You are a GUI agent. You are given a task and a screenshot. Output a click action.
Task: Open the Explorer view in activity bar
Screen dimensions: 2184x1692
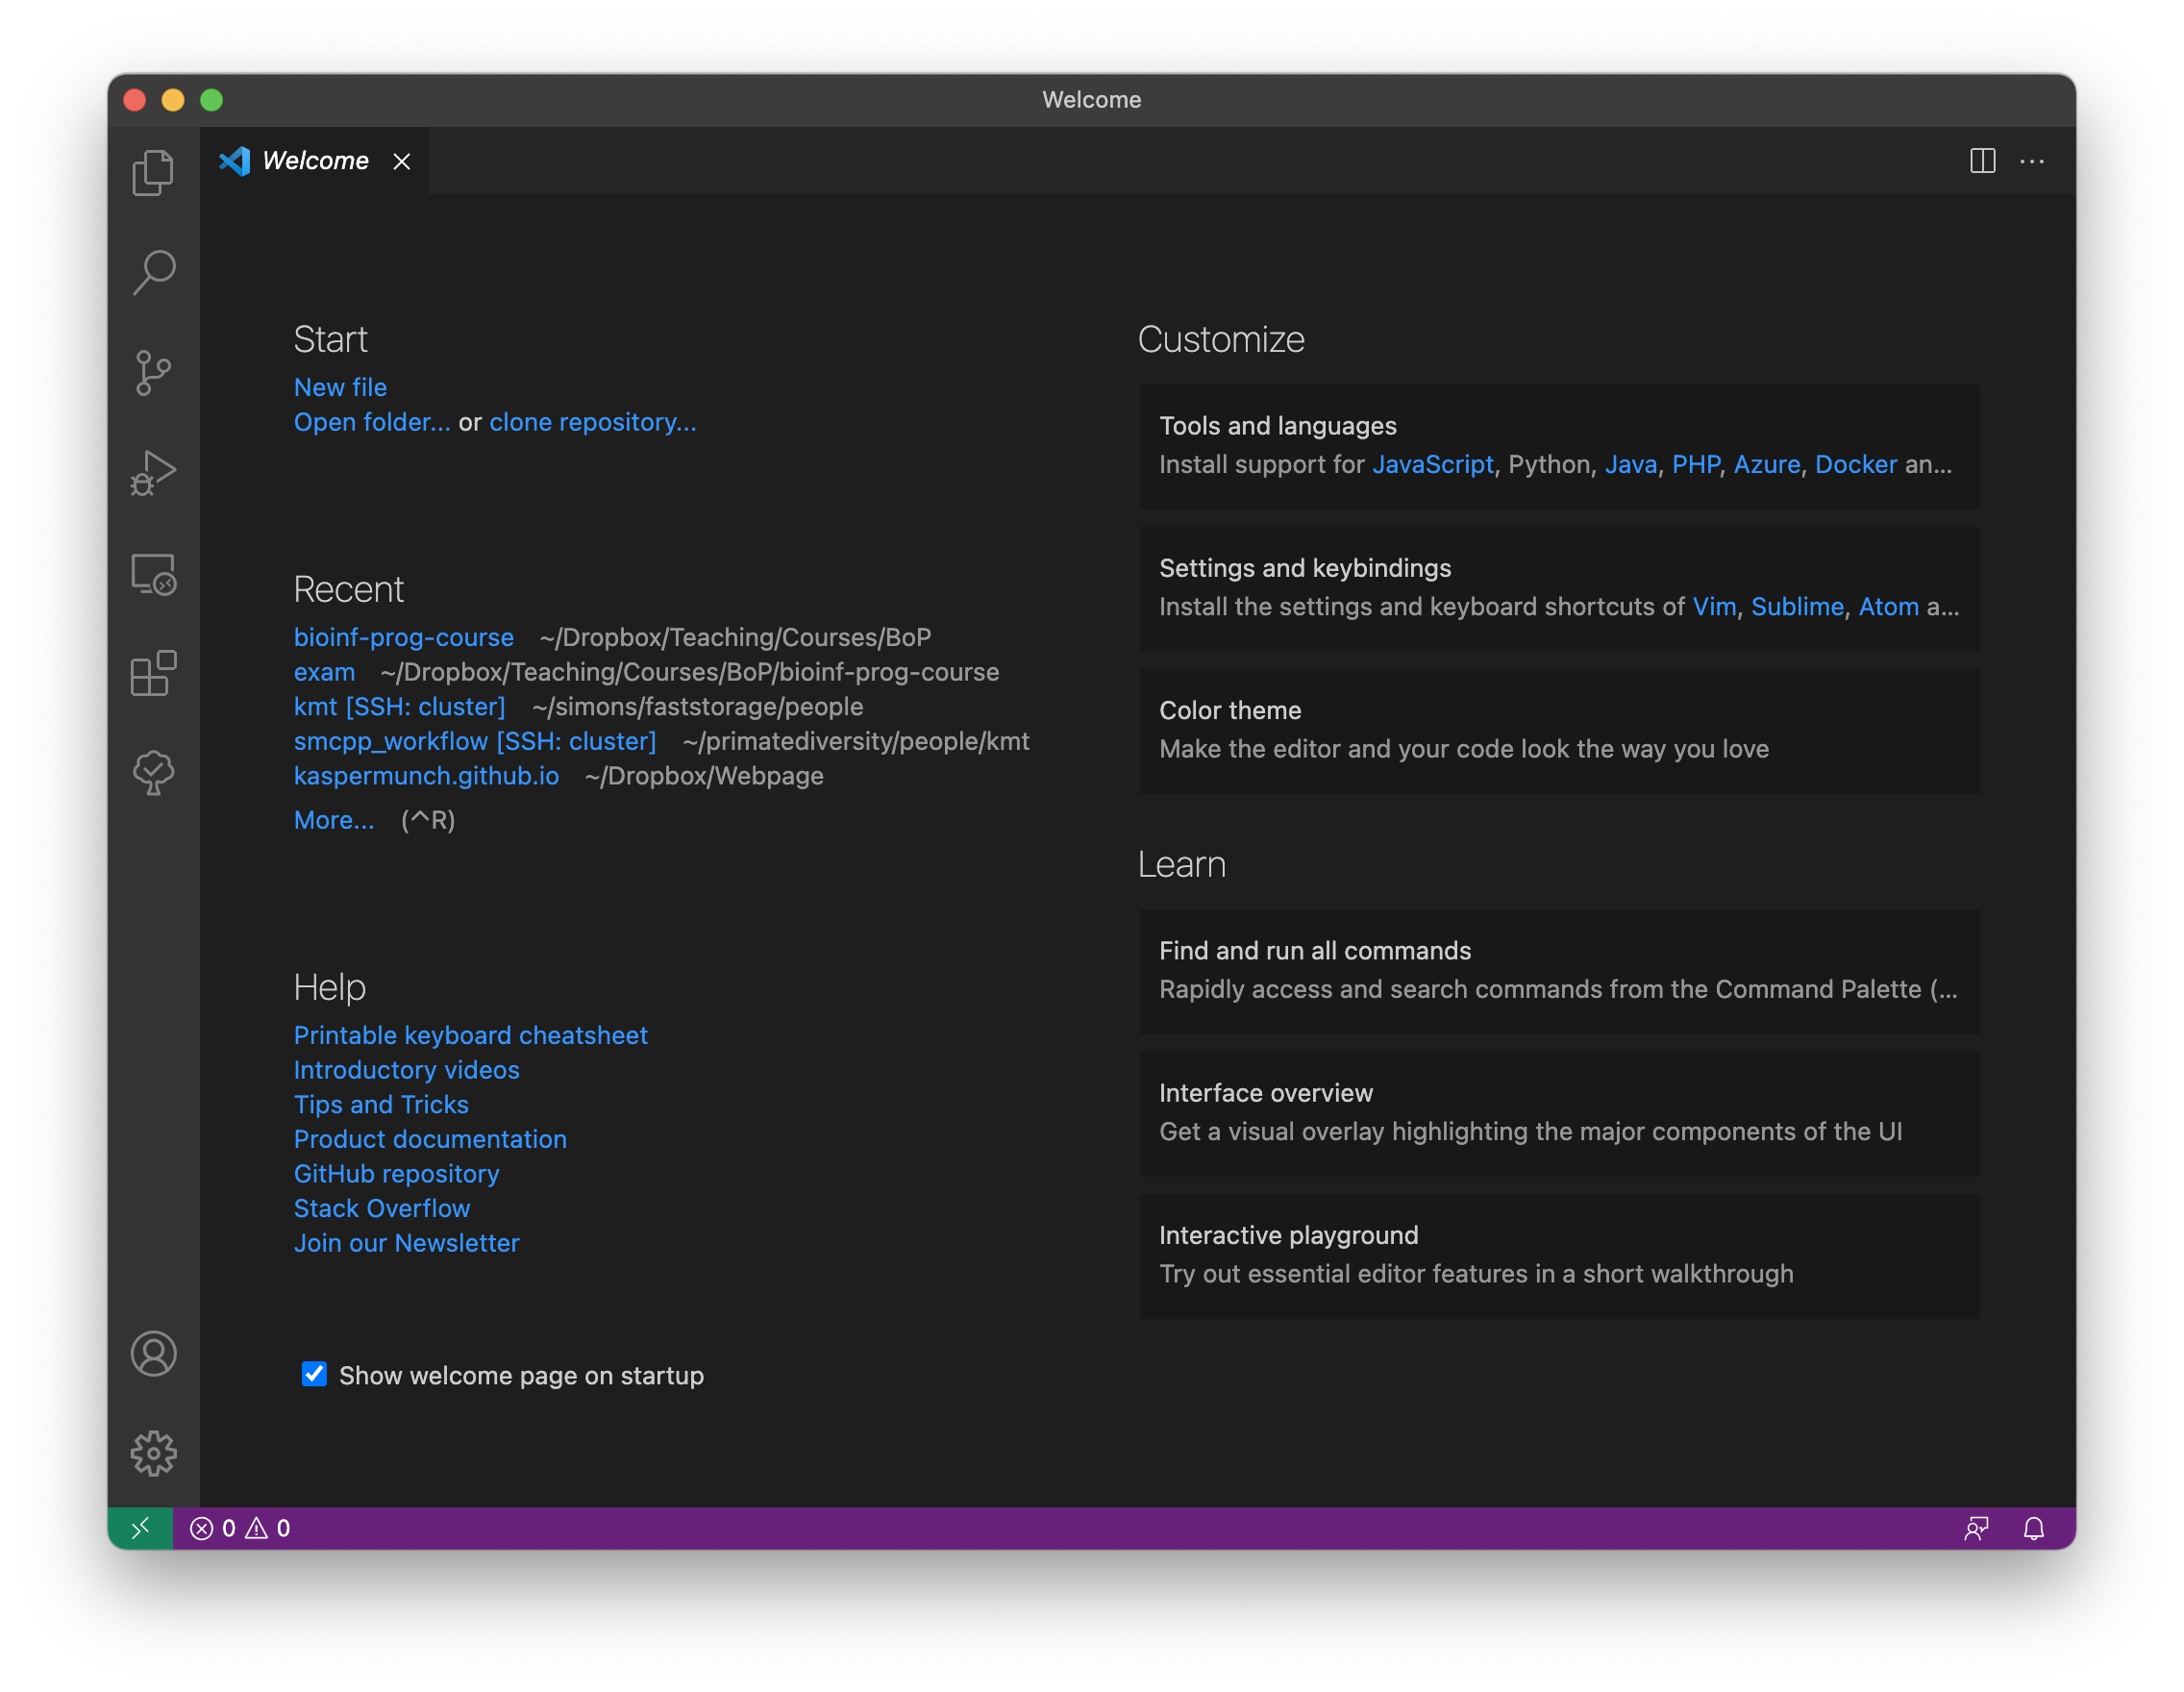[153, 172]
